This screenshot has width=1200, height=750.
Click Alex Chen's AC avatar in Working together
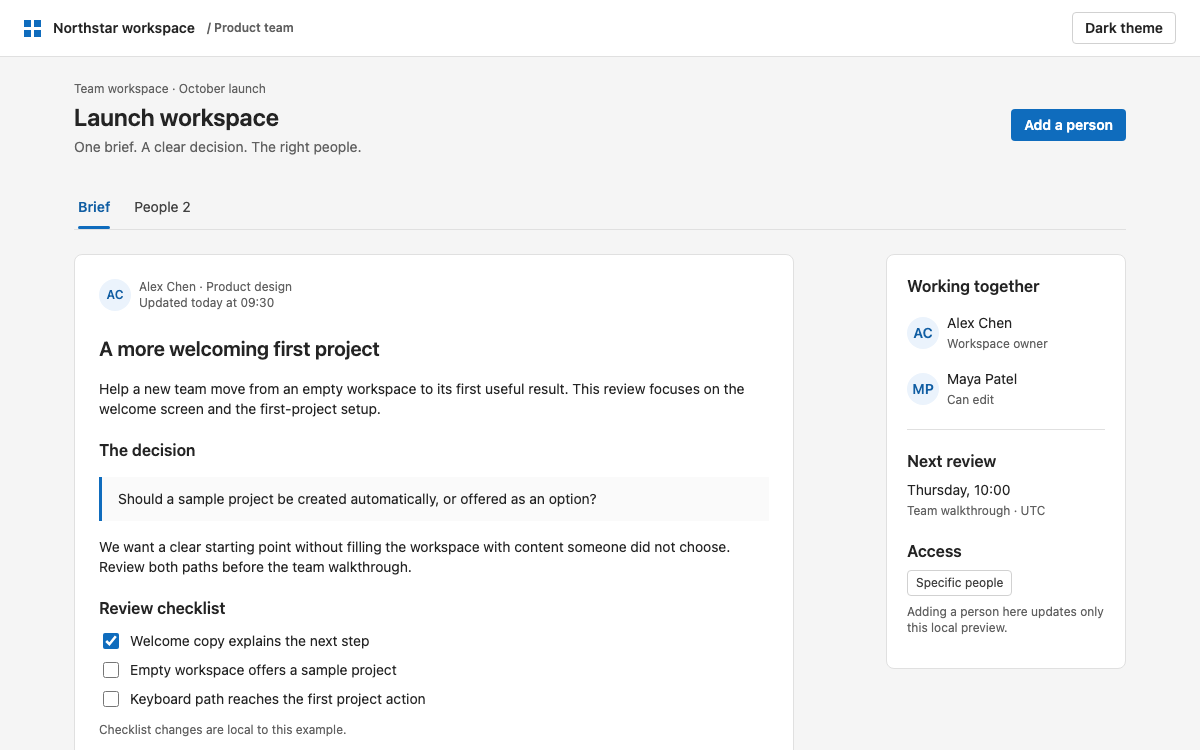pos(923,333)
